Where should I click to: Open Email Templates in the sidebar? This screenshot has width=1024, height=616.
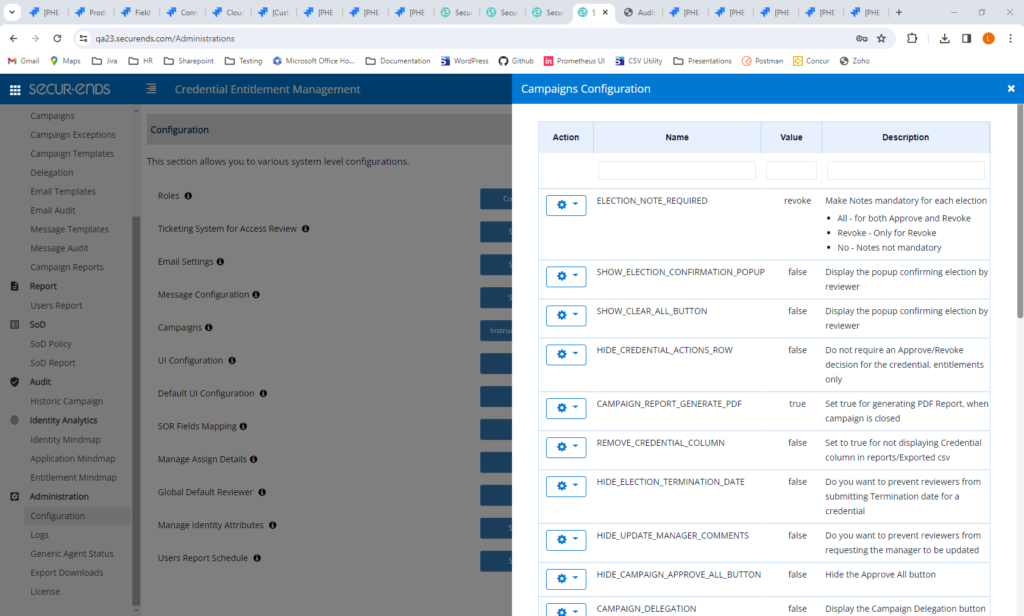point(63,191)
